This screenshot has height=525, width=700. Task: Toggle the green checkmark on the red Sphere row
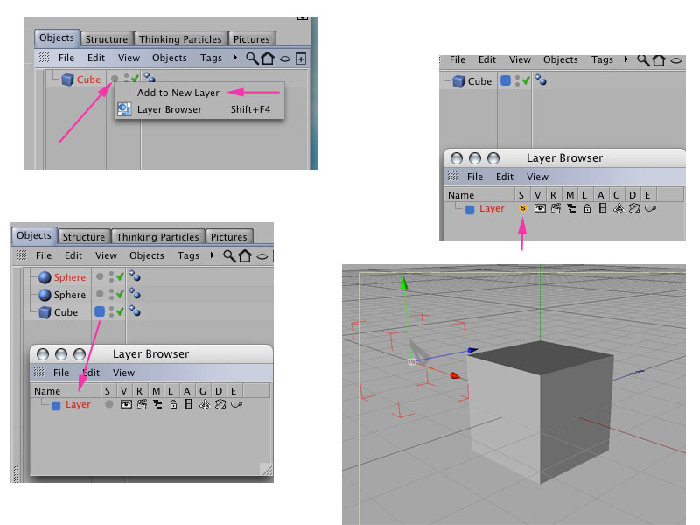(120, 277)
